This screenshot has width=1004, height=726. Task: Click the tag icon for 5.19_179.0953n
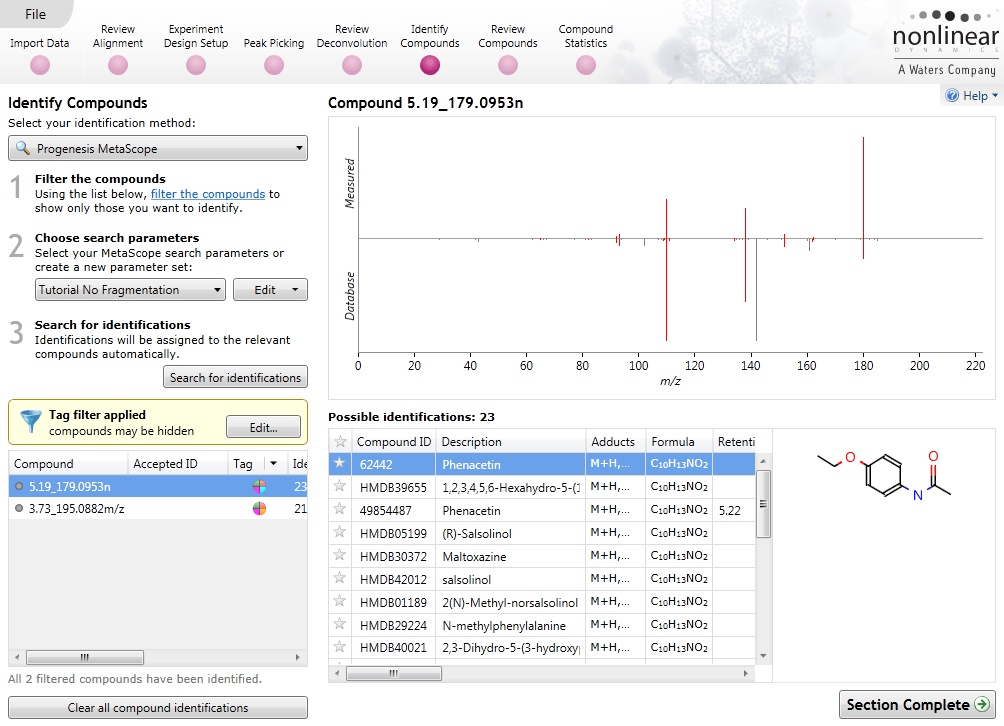[259, 487]
